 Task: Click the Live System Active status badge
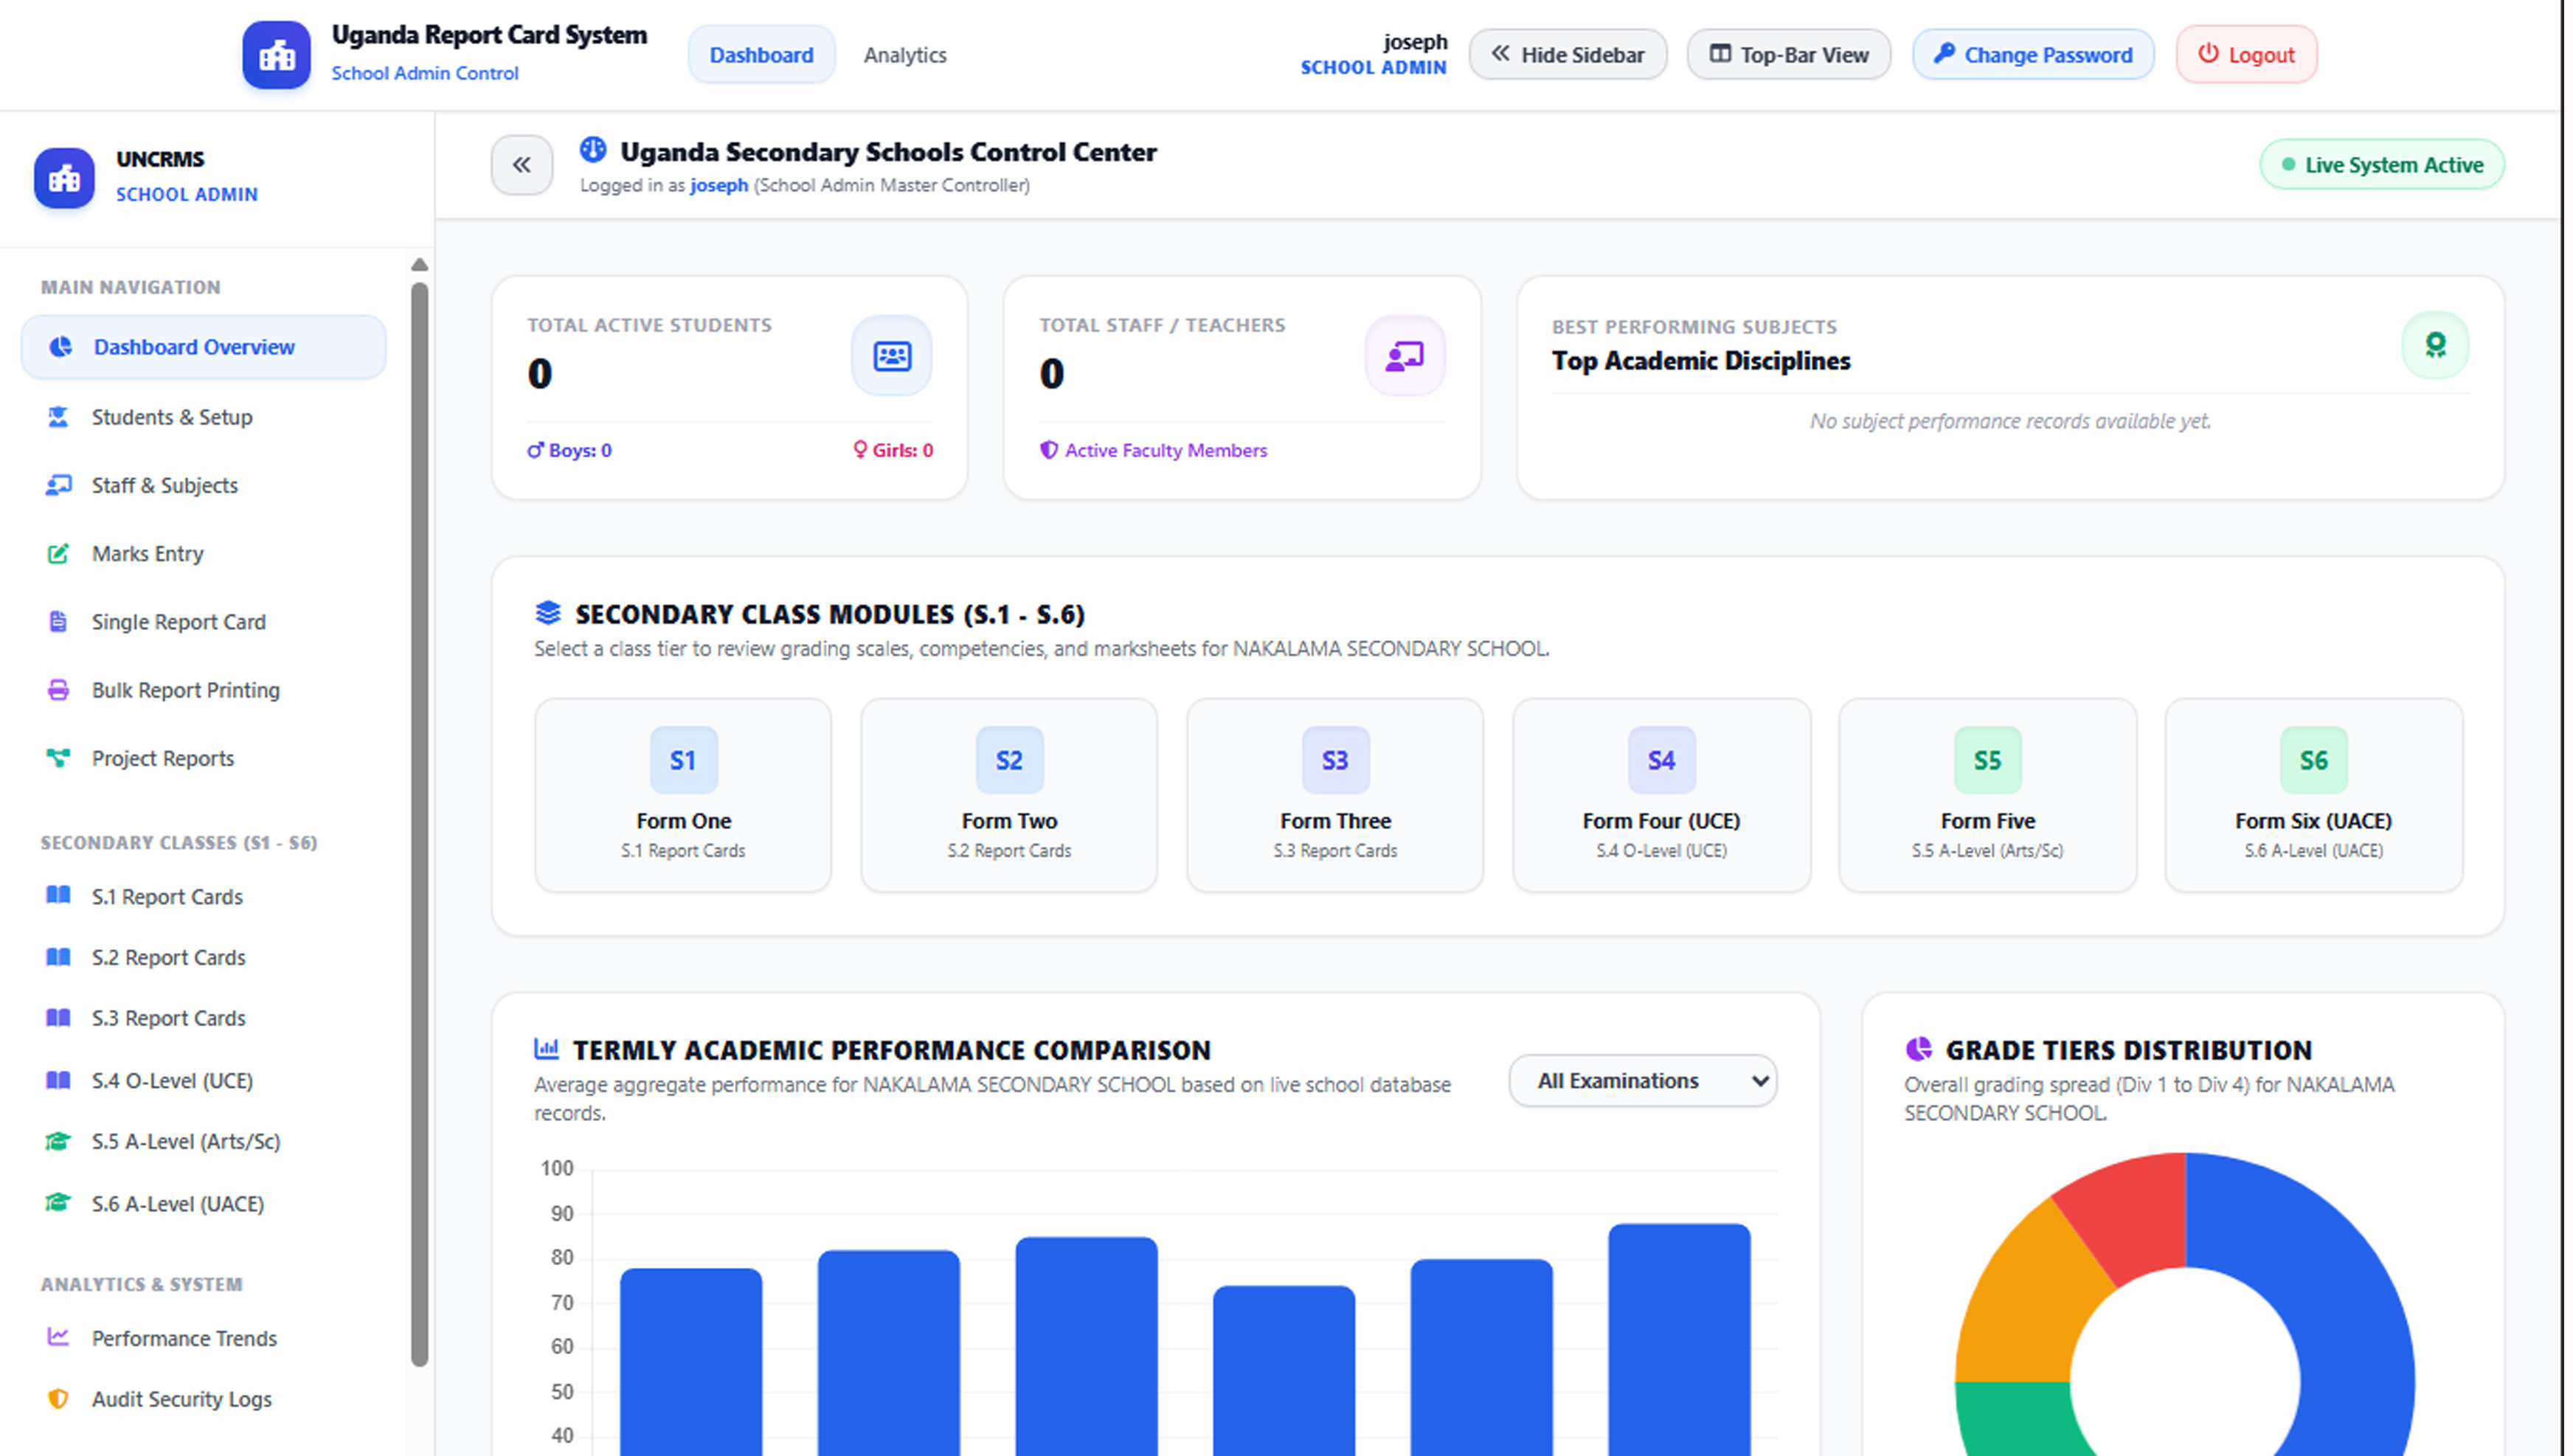click(2382, 165)
